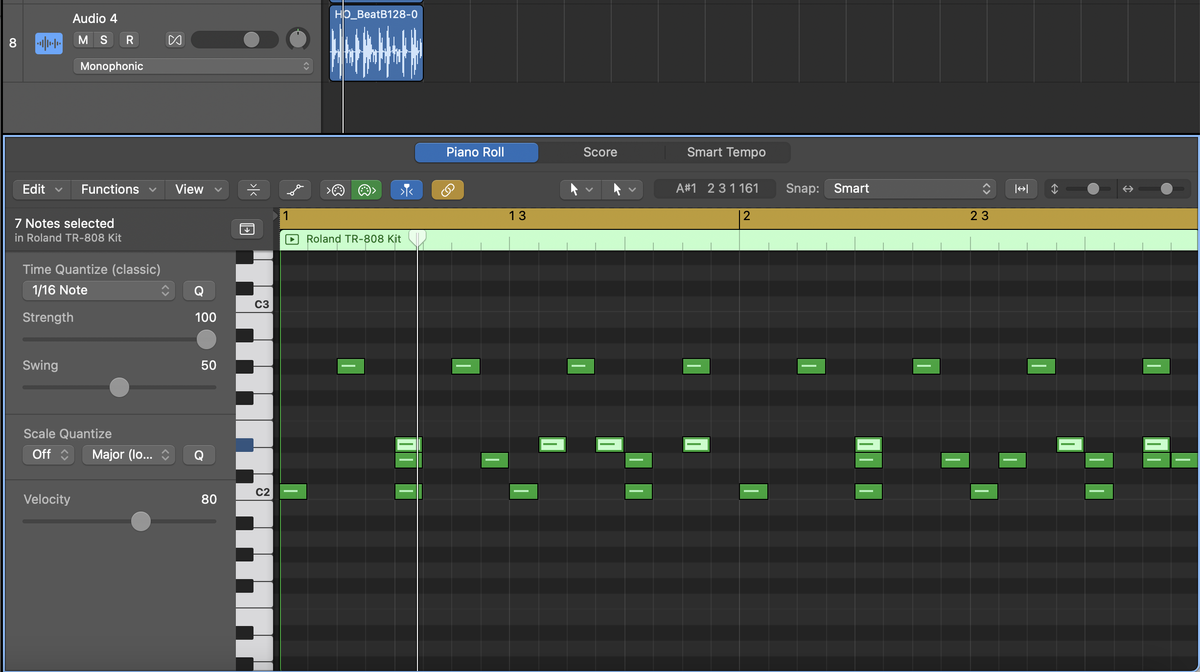Click the horizontal auto-zoom button

pyautogui.click(x=1020, y=189)
